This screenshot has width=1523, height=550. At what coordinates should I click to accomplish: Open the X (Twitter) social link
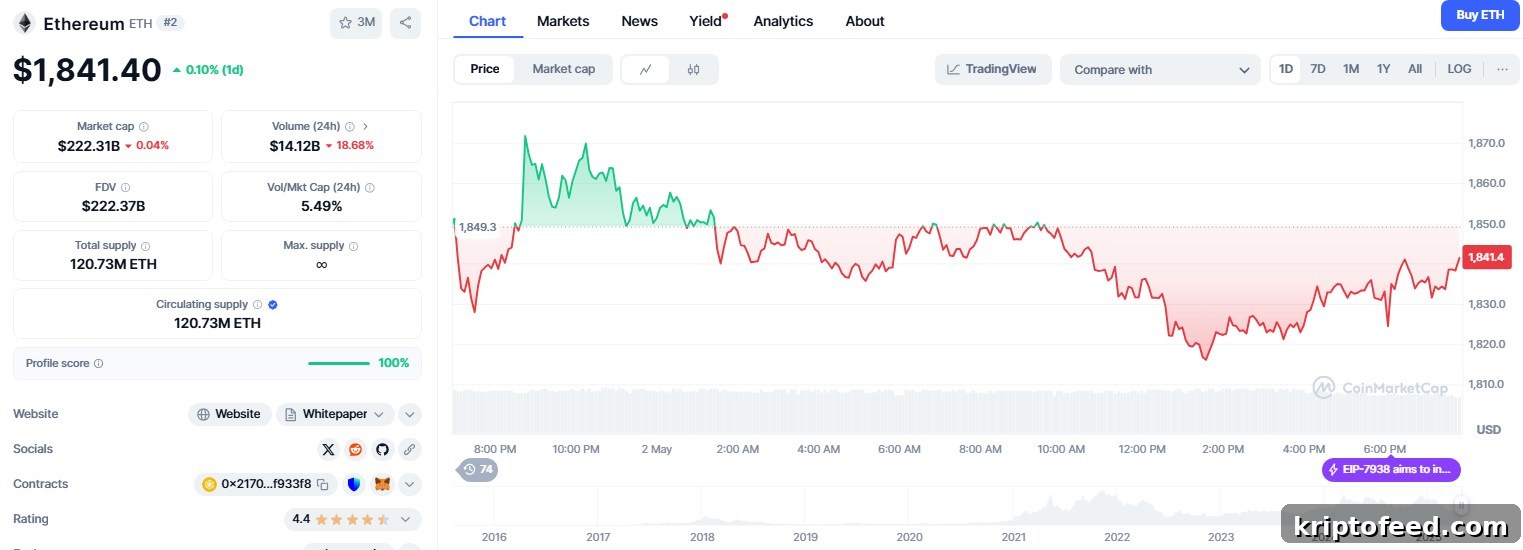point(329,449)
